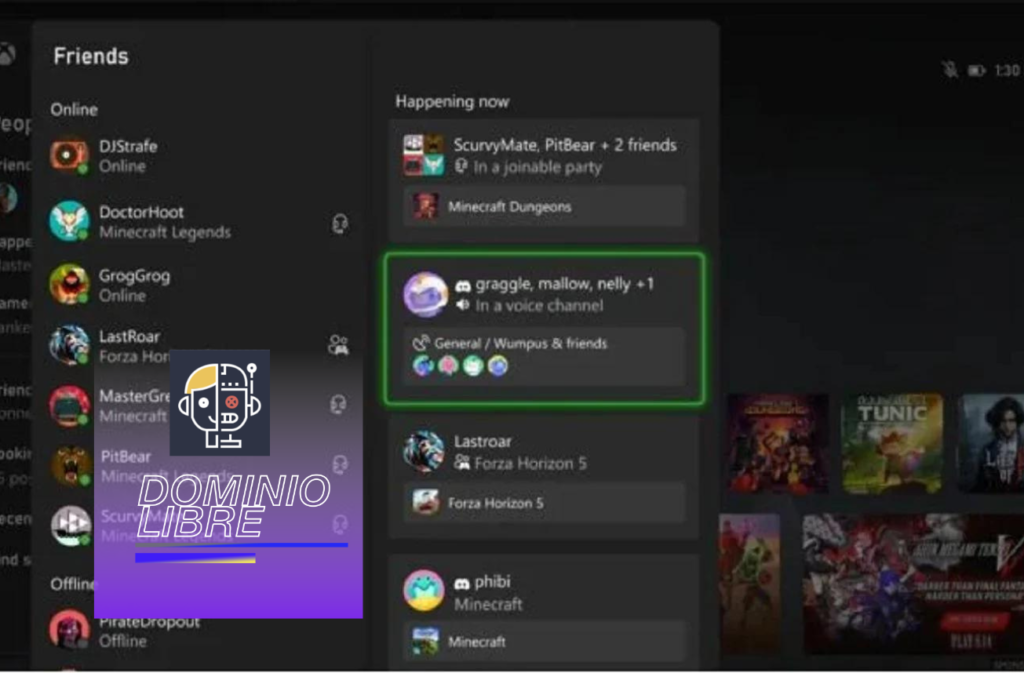Click the muted microphone icon at top right
1024x673 pixels.
[x=950, y=70]
